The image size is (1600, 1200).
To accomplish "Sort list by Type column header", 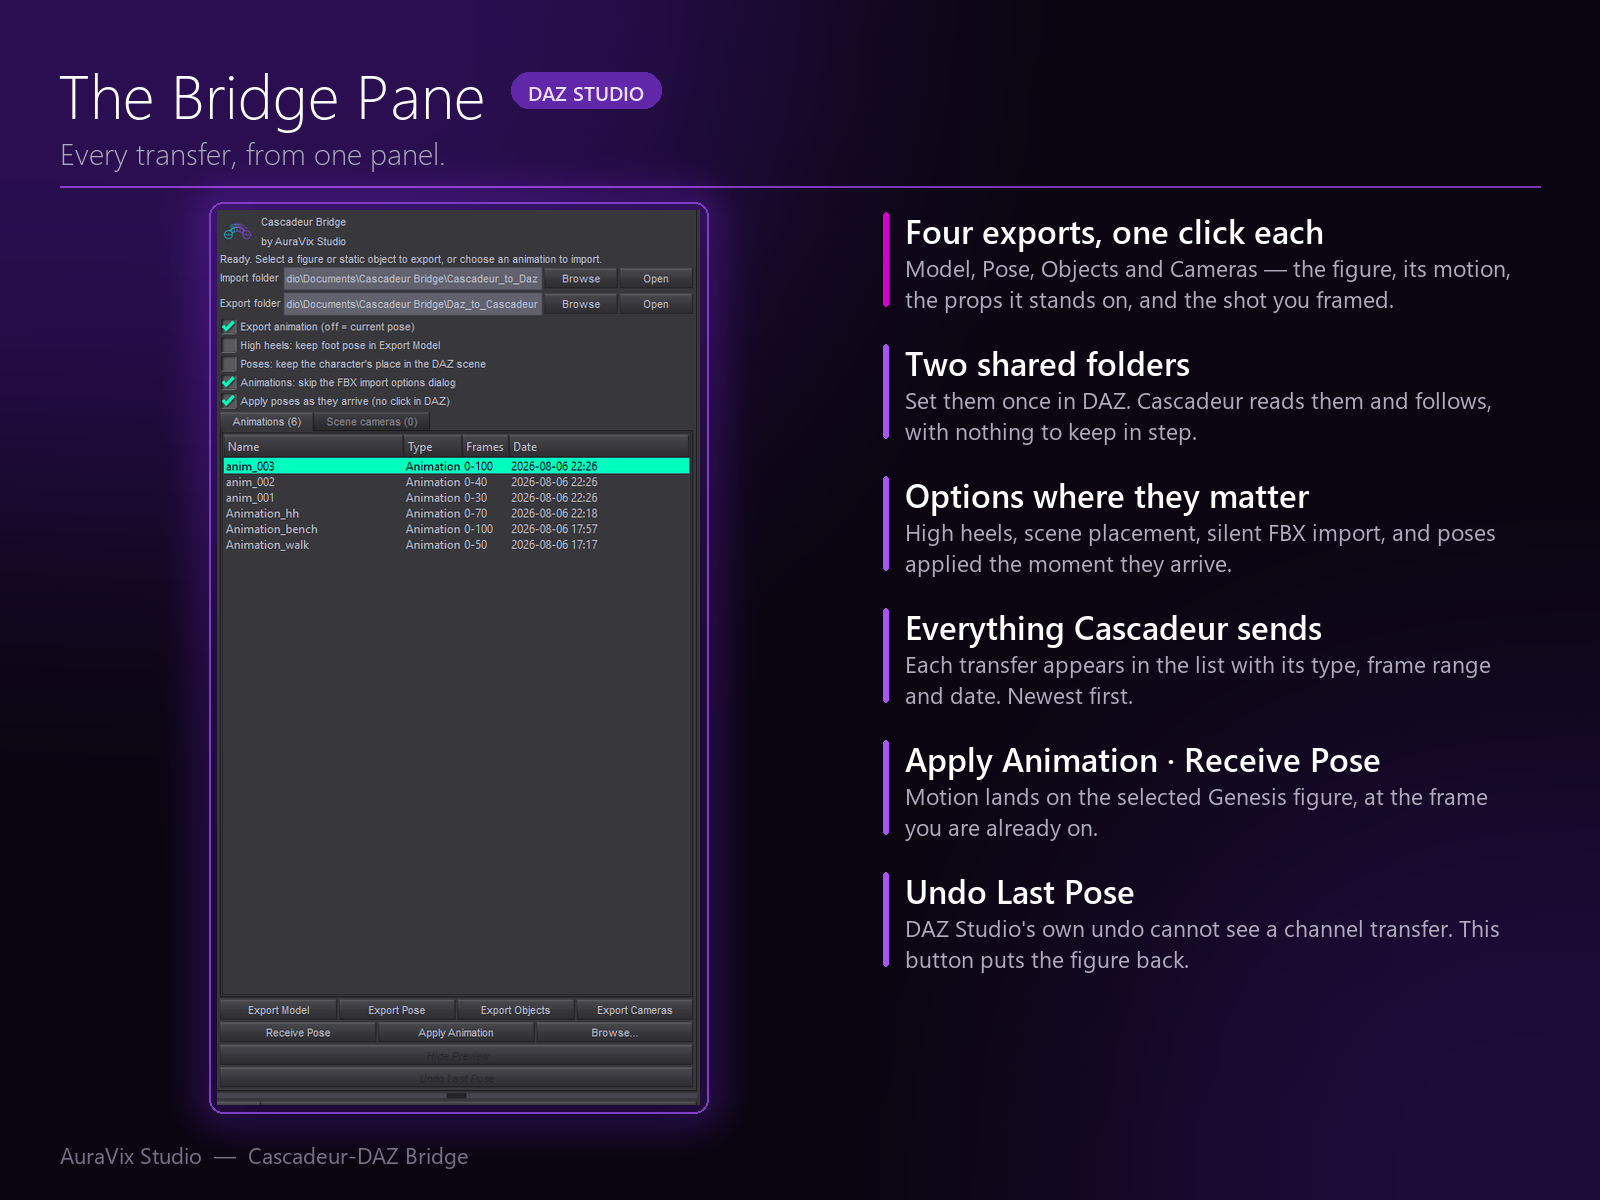I will click(x=433, y=447).
